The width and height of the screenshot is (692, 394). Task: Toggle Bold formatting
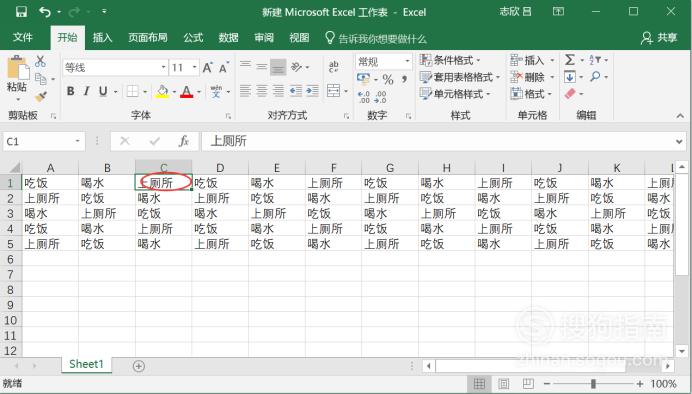pos(70,91)
